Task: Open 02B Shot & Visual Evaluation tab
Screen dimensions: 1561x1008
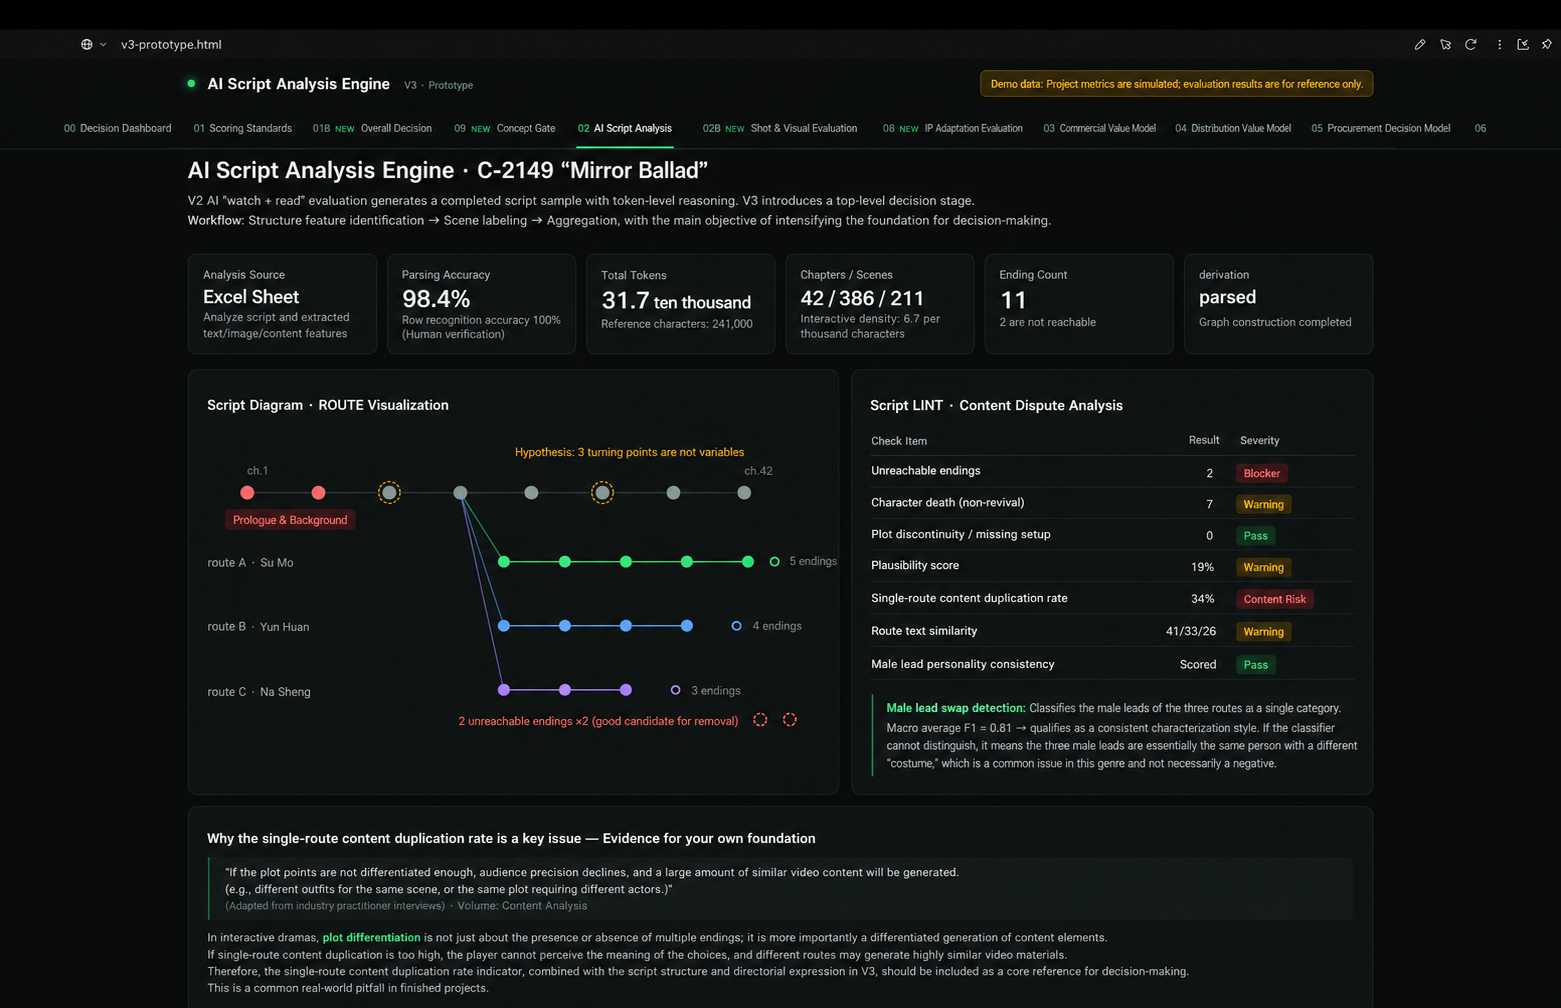Action: [x=779, y=128]
